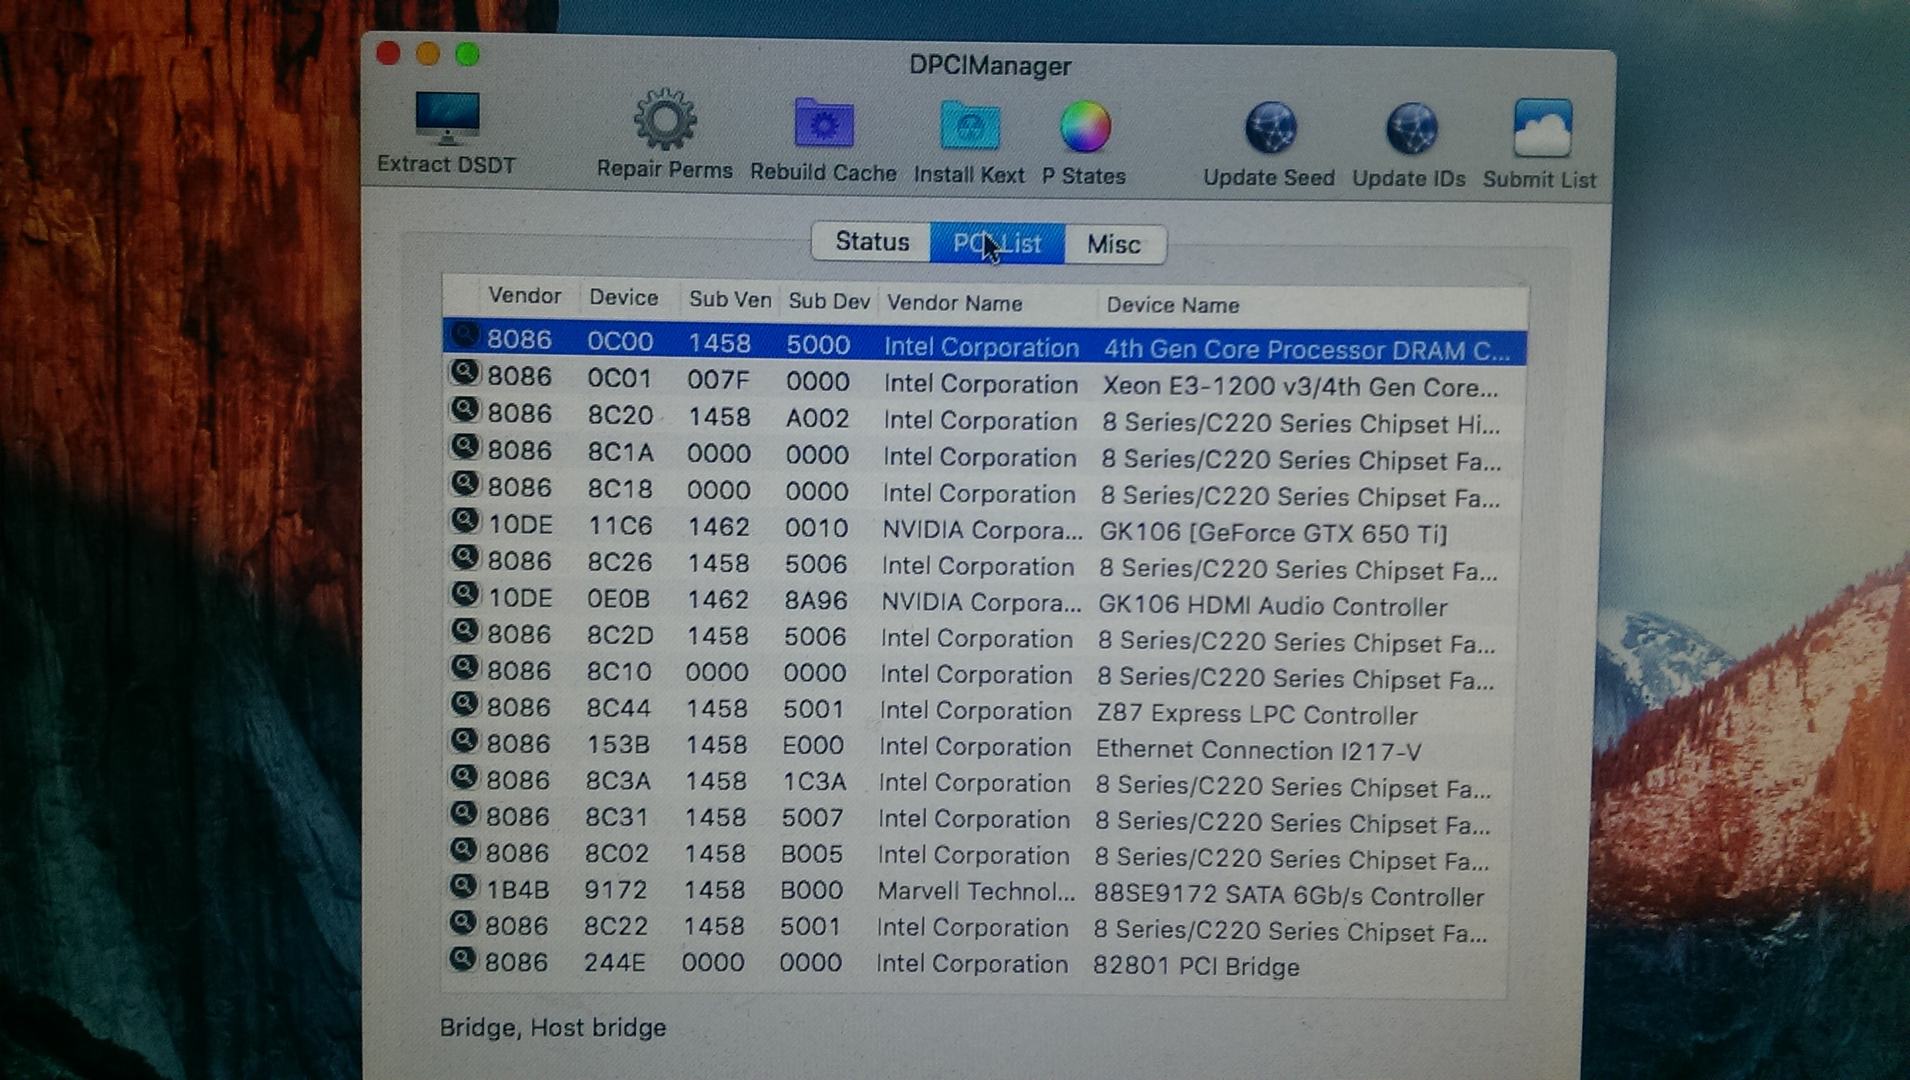Click the Rebuild Cache folder icon
The width and height of the screenshot is (1910, 1080).
tap(823, 124)
